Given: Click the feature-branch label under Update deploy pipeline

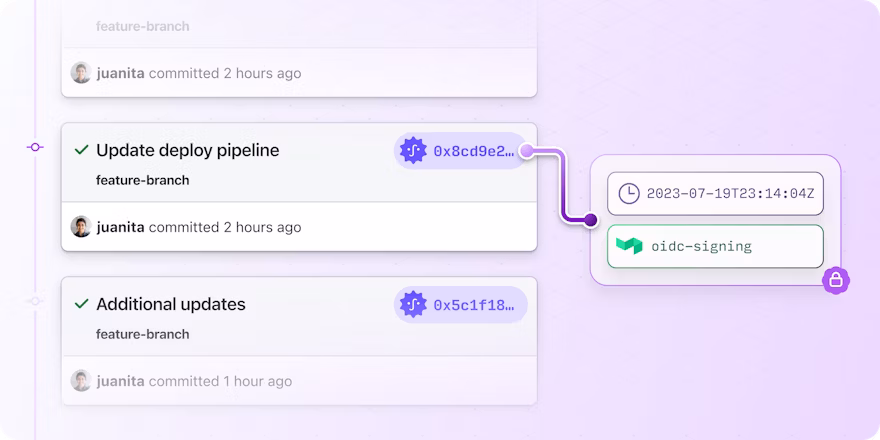Looking at the screenshot, I should click(x=142, y=181).
